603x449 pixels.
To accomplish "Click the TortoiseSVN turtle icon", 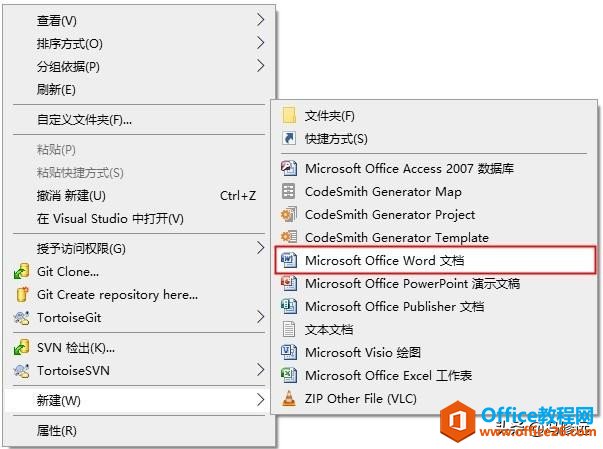I will point(21,371).
